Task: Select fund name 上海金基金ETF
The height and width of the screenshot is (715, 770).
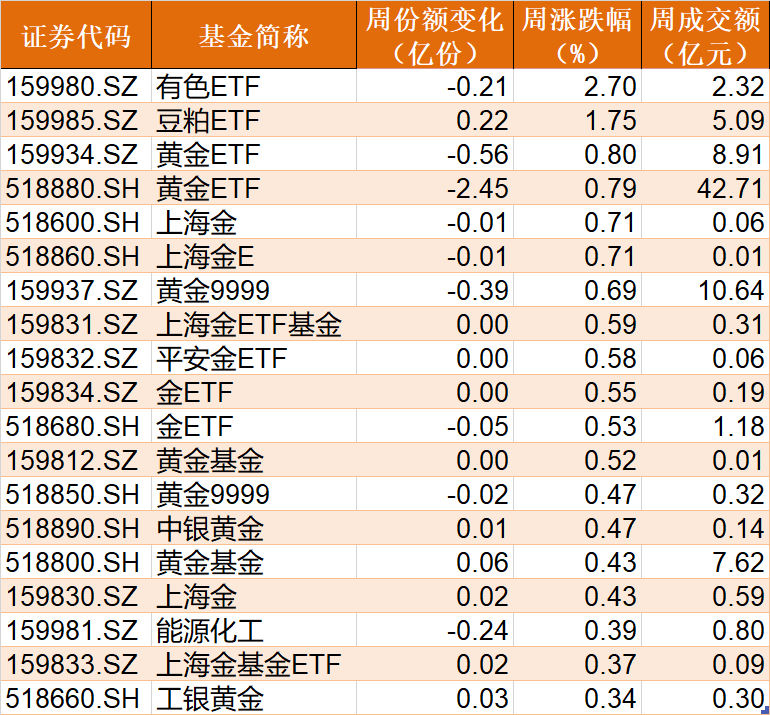Action: click(x=248, y=664)
